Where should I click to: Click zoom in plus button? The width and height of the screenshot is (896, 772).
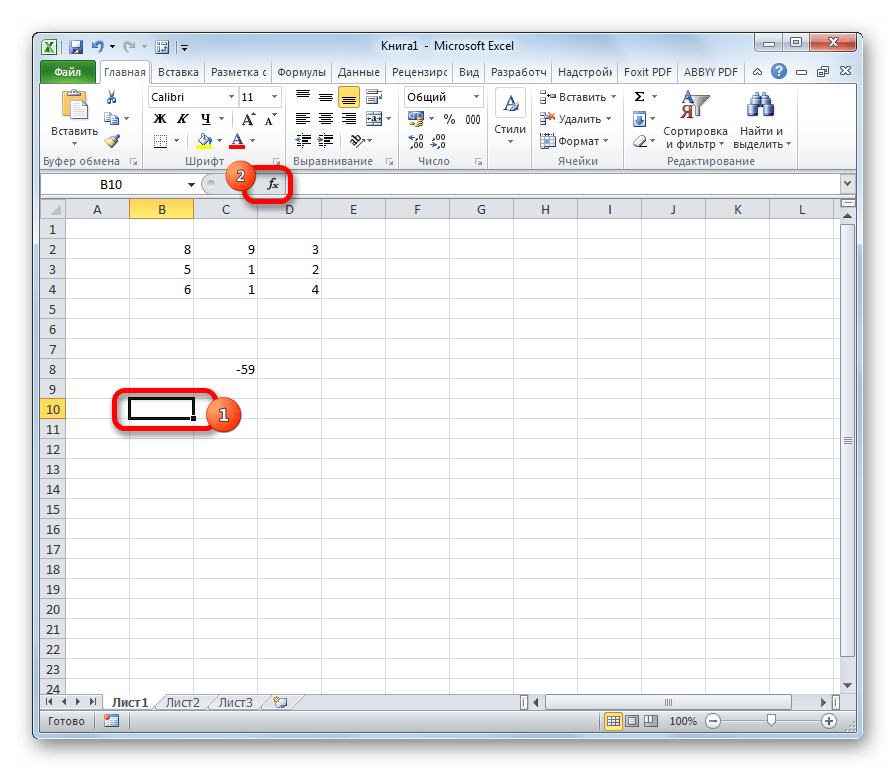829,721
